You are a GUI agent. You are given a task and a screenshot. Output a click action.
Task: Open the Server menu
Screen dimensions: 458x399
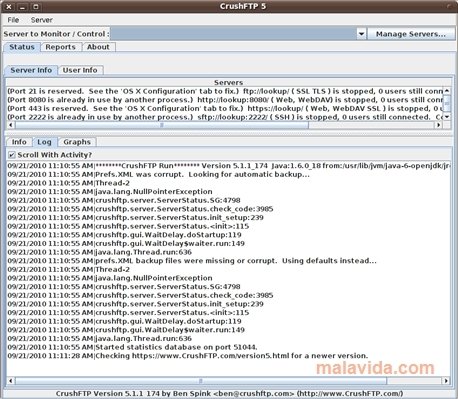coord(42,20)
